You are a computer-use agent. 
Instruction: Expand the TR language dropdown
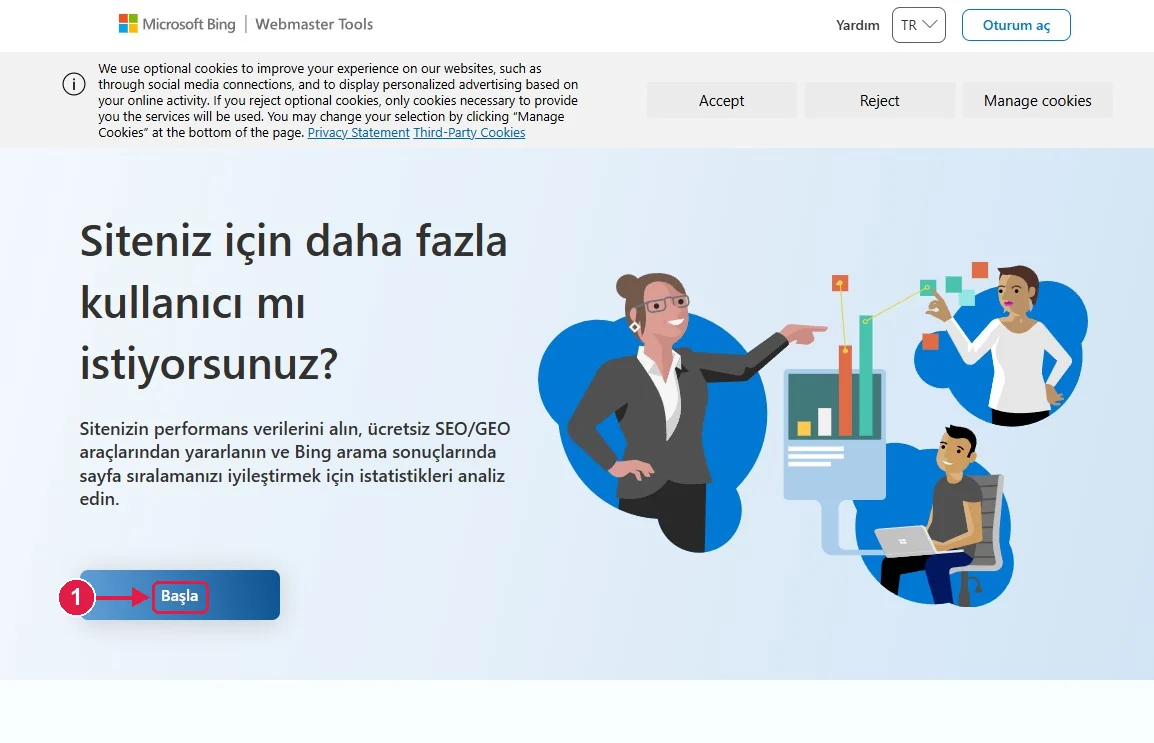click(918, 25)
